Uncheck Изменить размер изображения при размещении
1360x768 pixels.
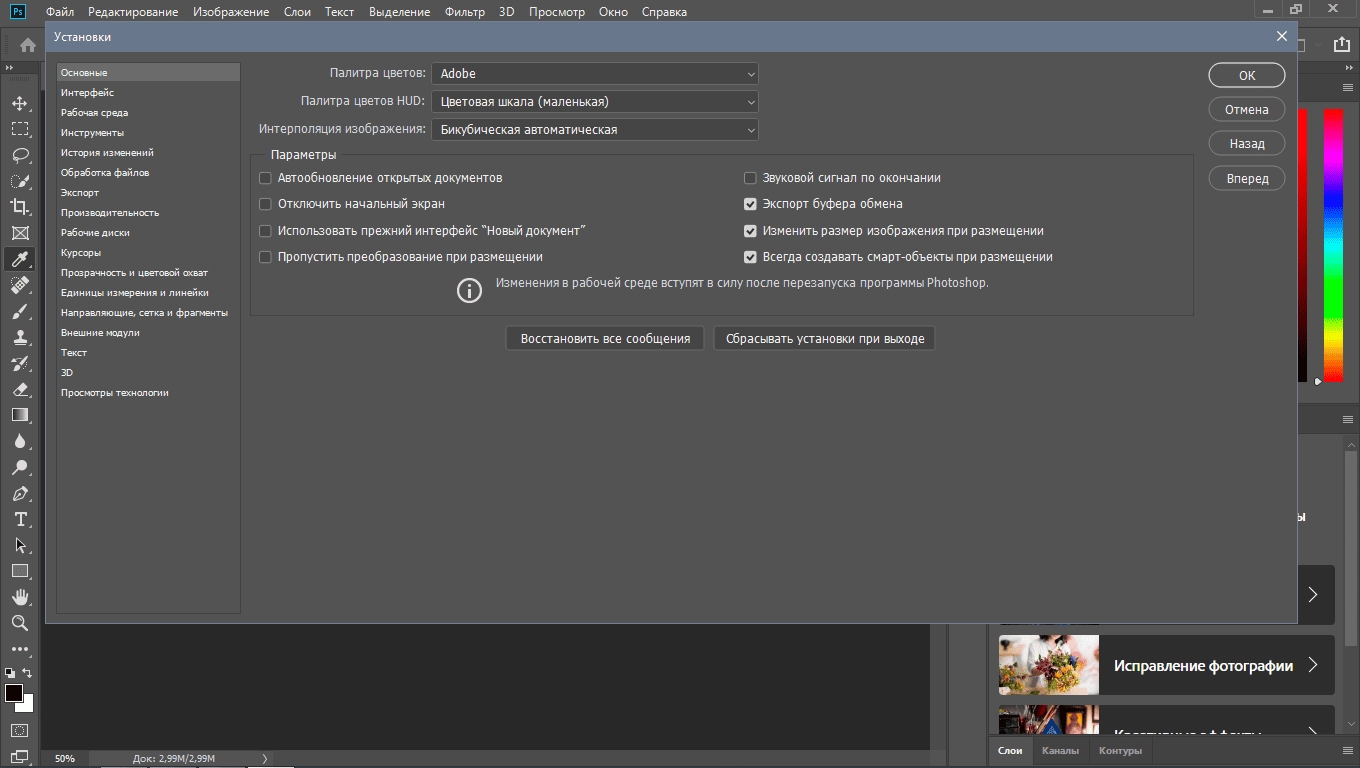[750, 231]
